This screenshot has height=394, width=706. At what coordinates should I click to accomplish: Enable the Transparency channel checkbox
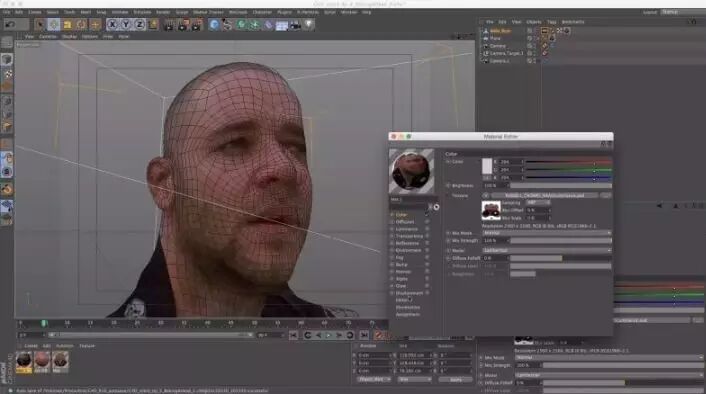click(x=392, y=236)
